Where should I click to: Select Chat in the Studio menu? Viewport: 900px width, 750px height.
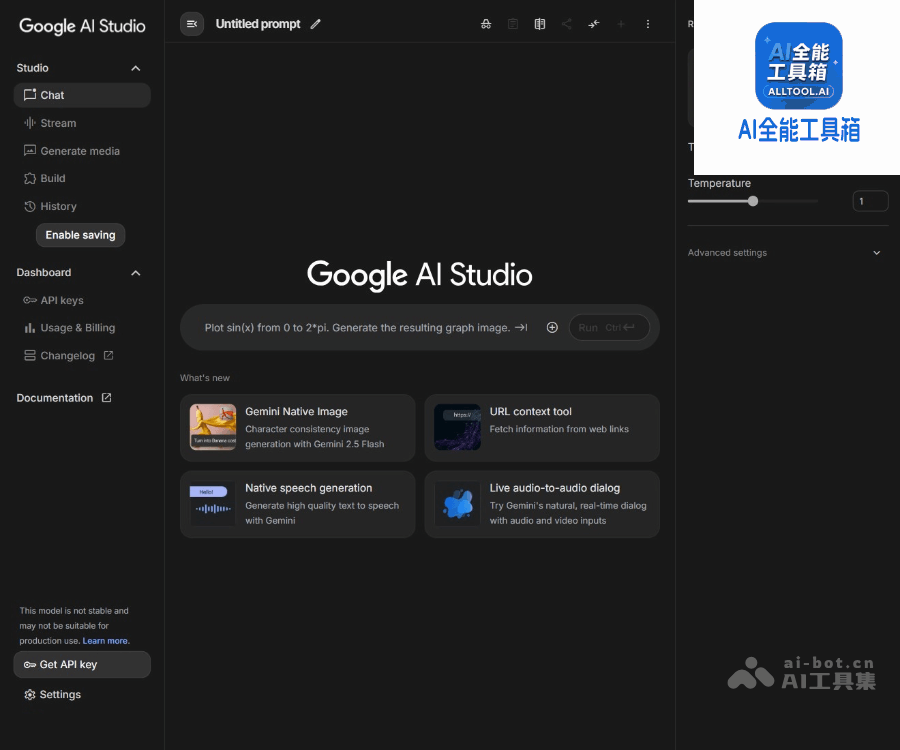pyautogui.click(x=82, y=95)
